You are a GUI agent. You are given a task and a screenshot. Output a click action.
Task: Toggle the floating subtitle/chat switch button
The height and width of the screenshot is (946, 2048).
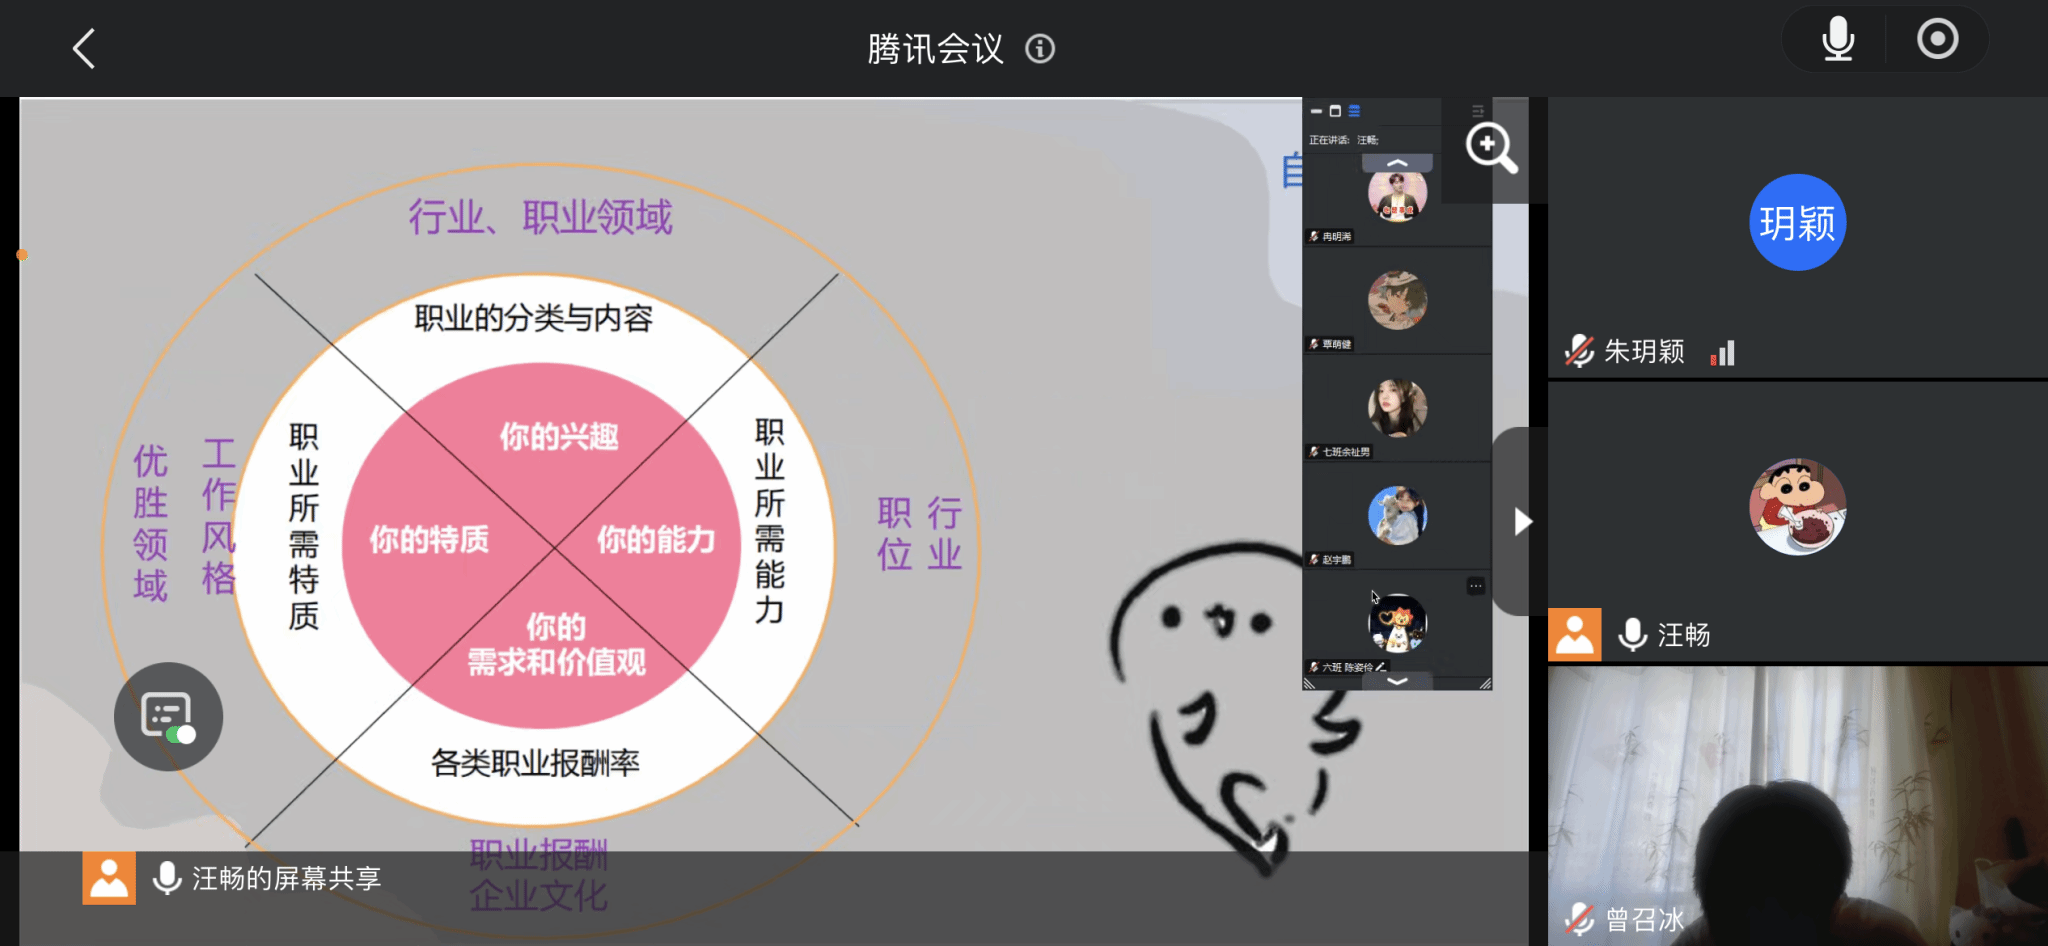coord(168,716)
